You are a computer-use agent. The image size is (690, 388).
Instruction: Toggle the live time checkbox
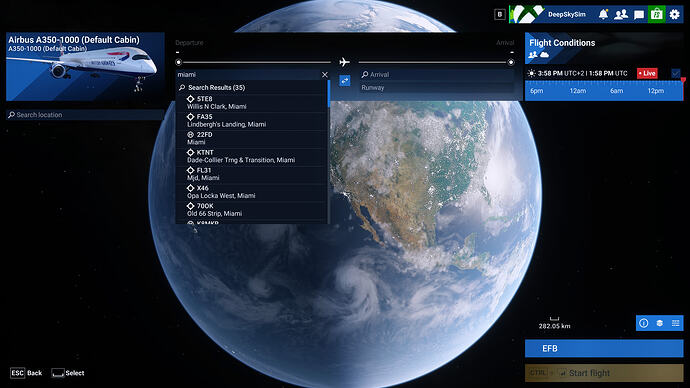click(676, 73)
